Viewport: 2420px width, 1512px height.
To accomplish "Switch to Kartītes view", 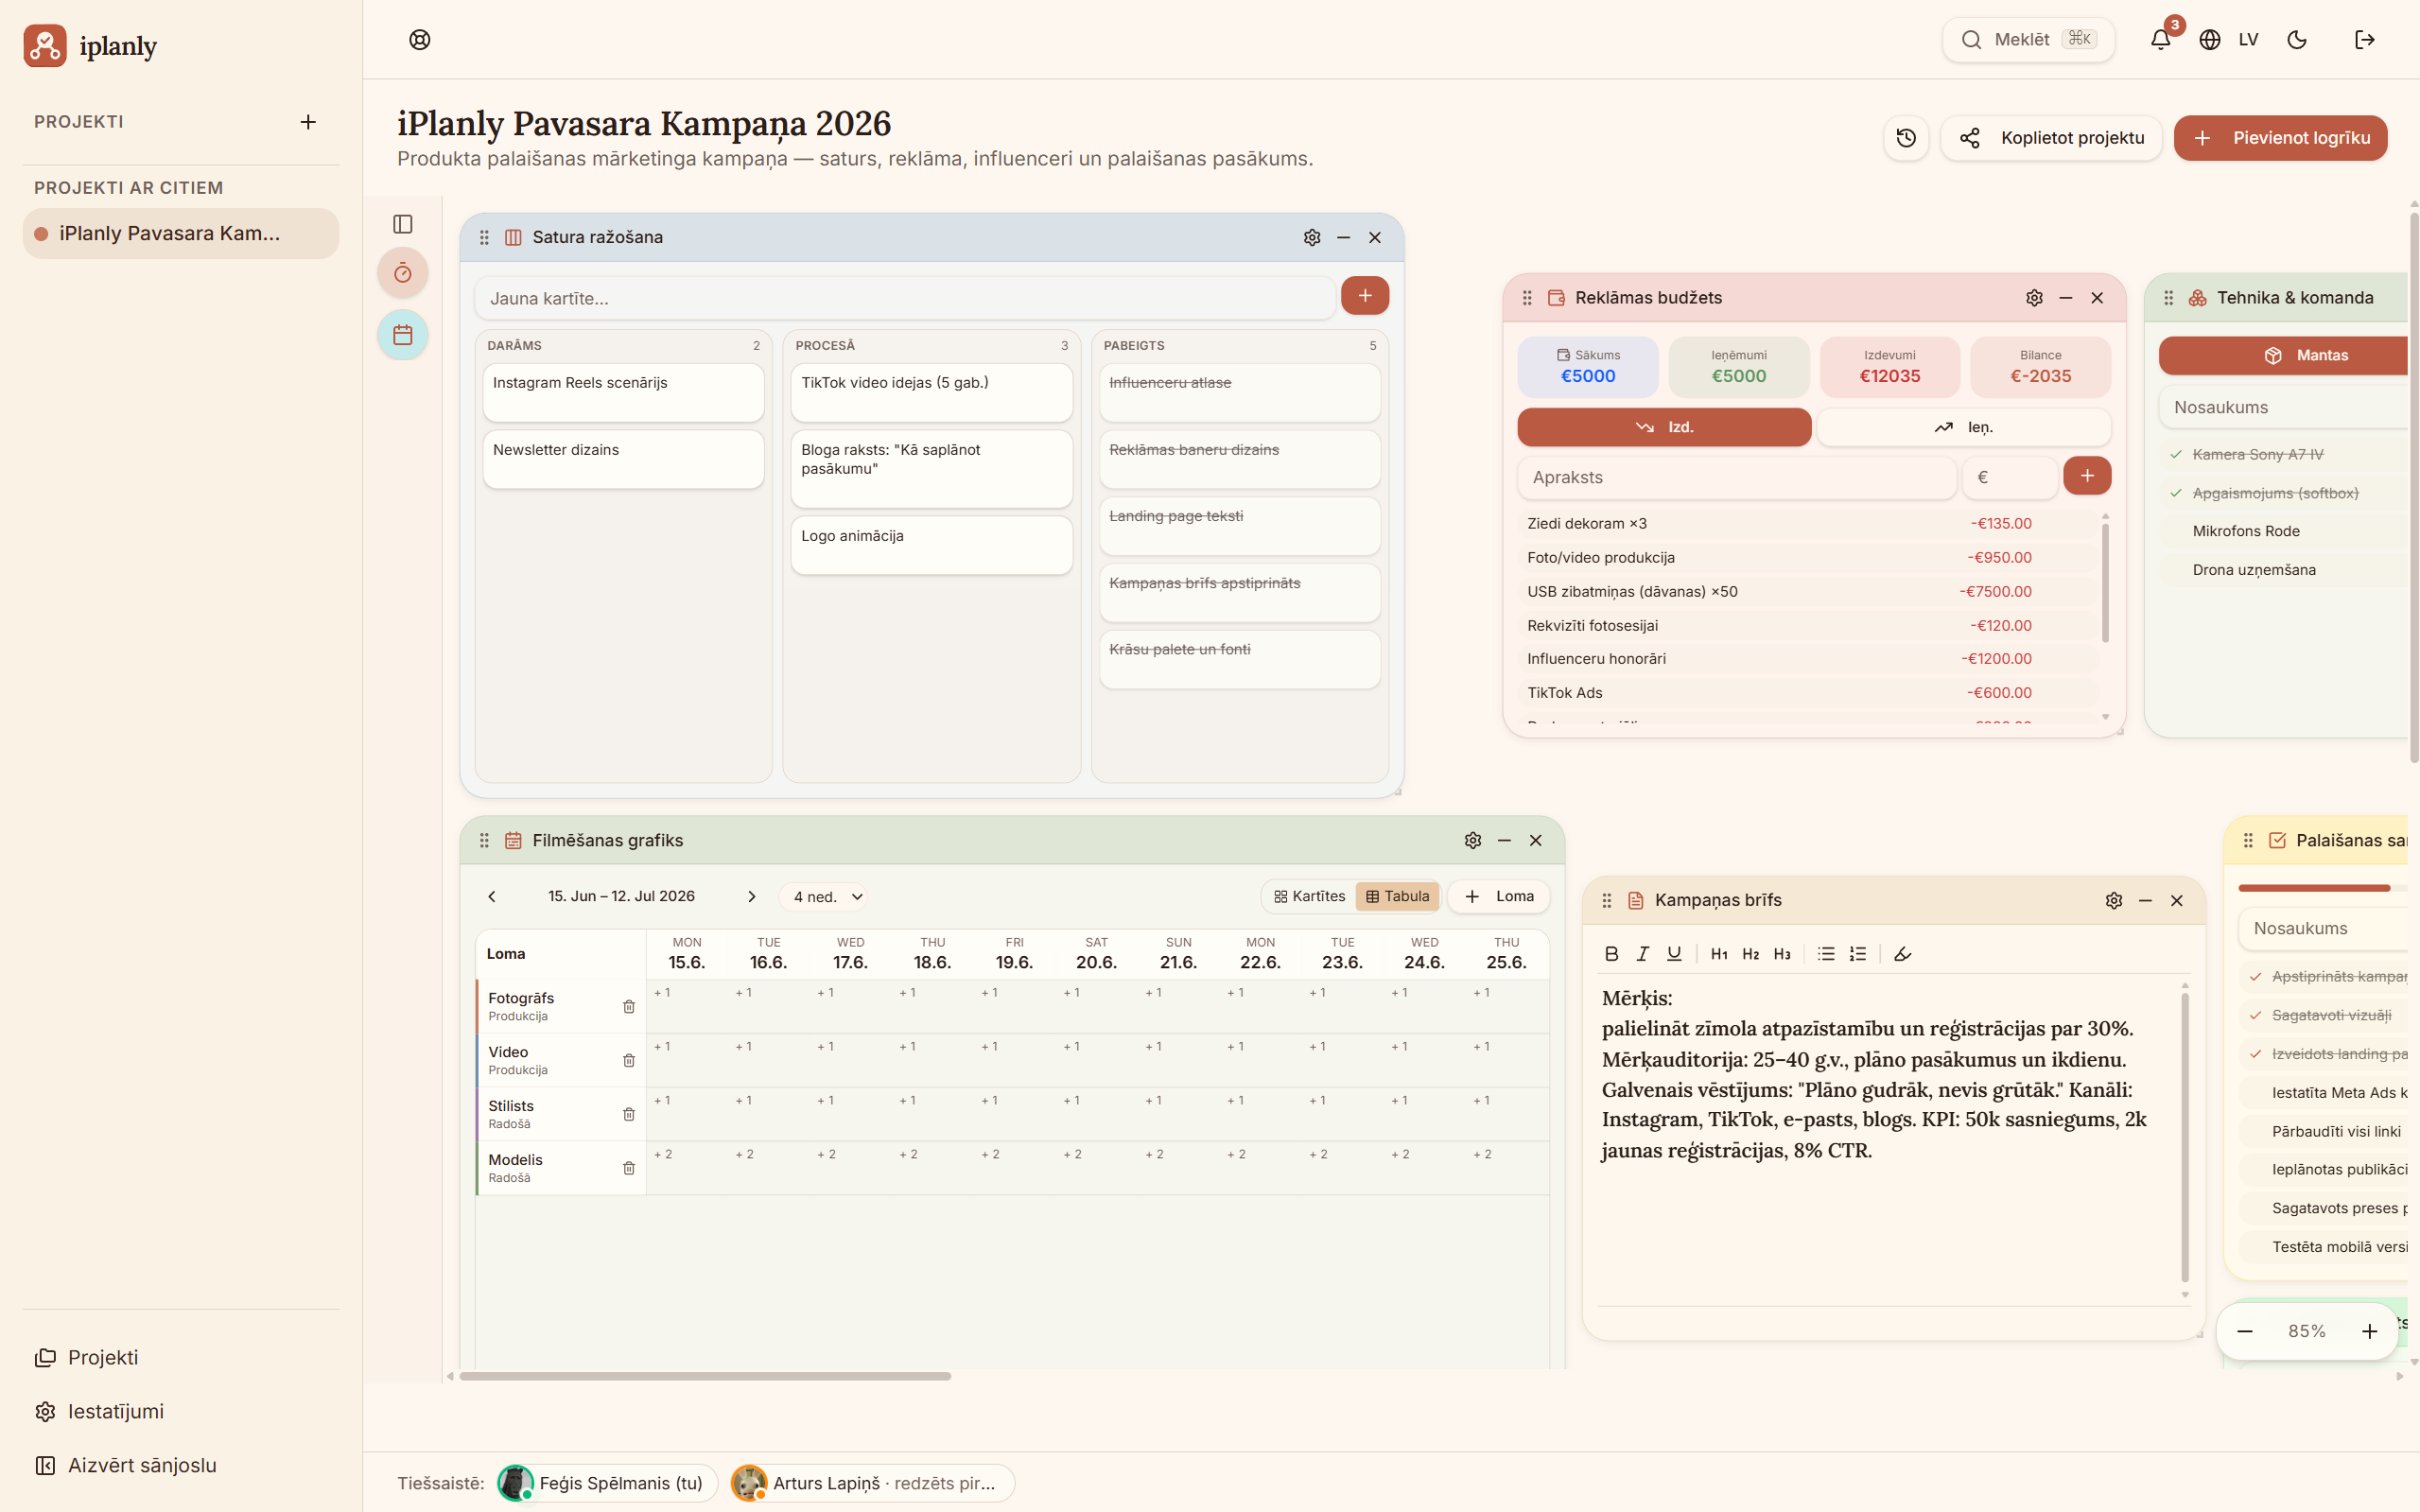I will pyautogui.click(x=1309, y=897).
